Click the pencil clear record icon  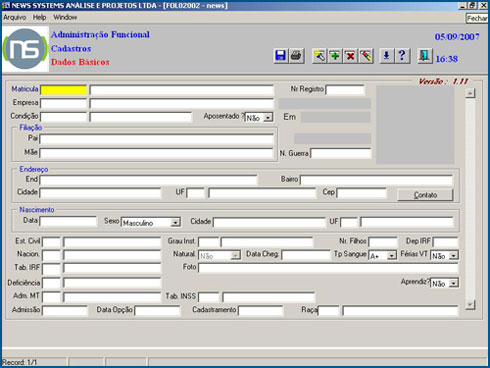366,55
